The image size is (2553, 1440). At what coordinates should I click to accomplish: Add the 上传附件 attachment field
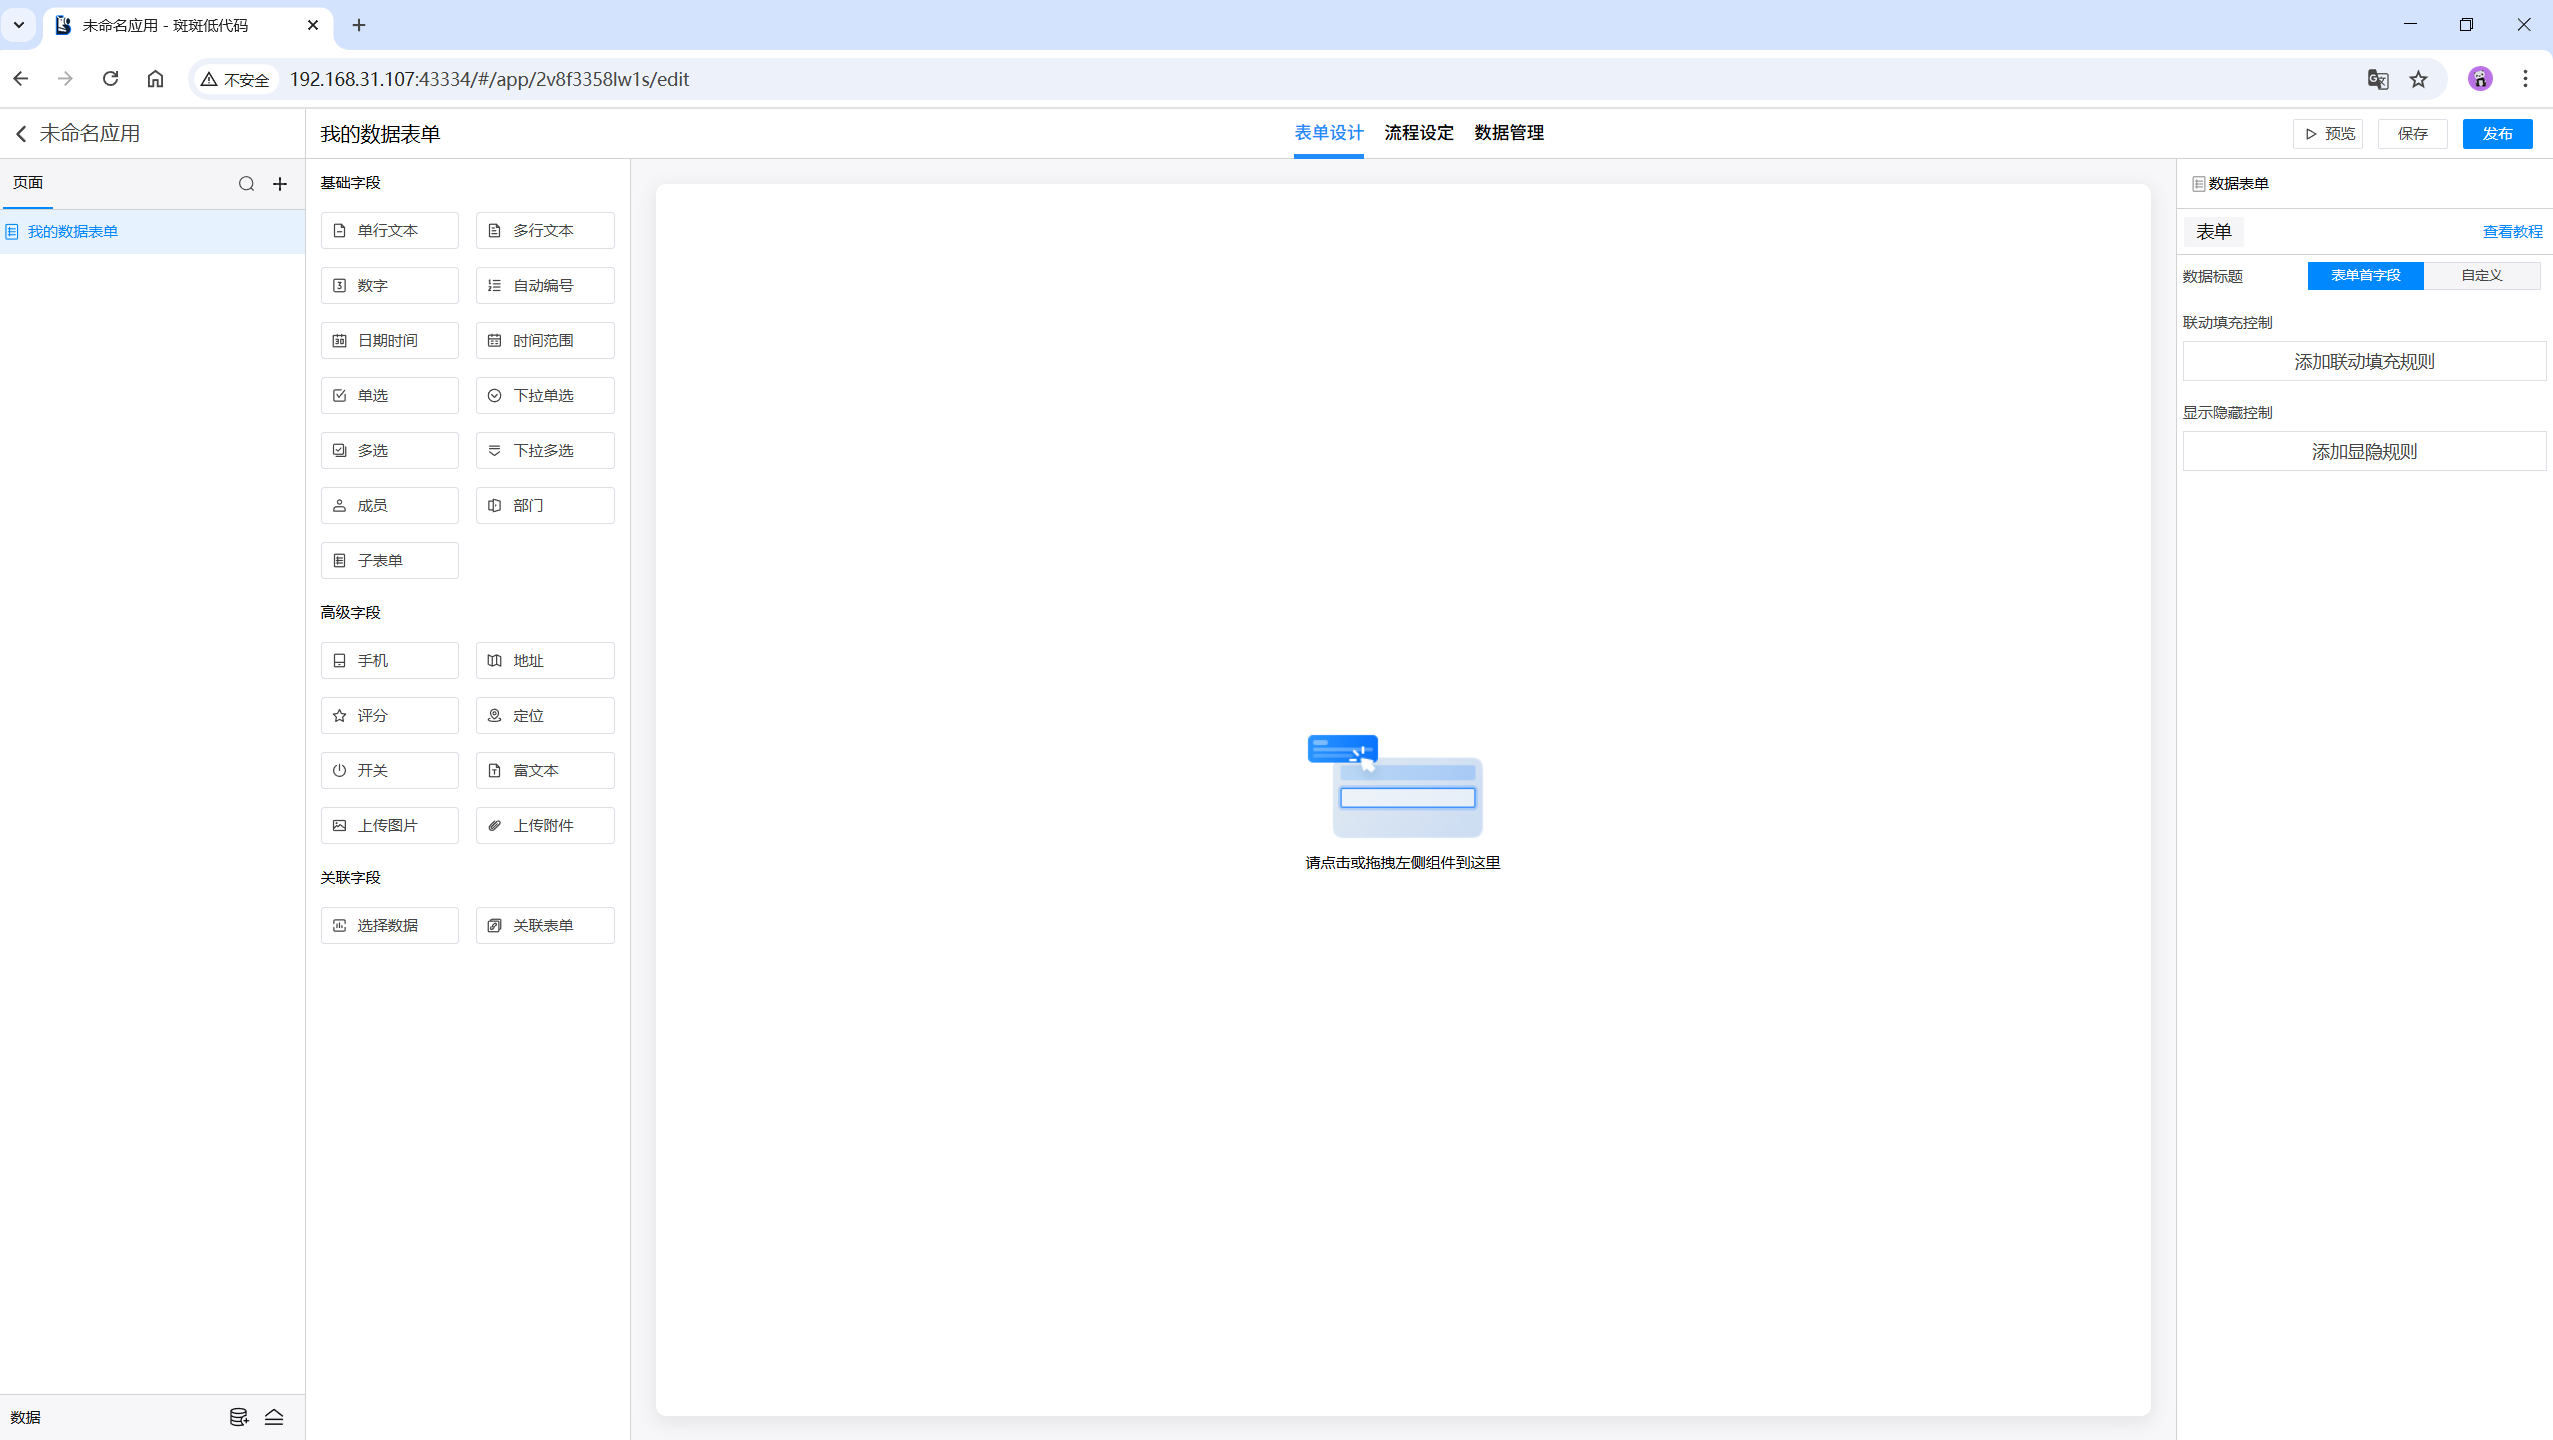pos(544,825)
